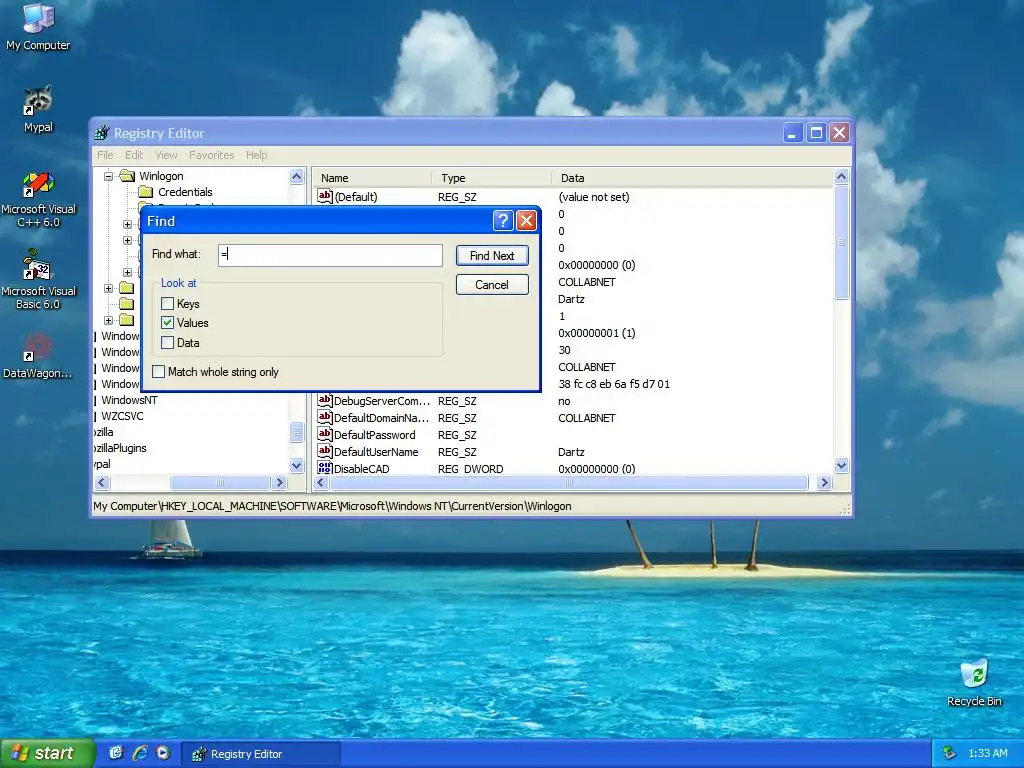Select the DisableCAD DWORD value icon

[x=325, y=468]
